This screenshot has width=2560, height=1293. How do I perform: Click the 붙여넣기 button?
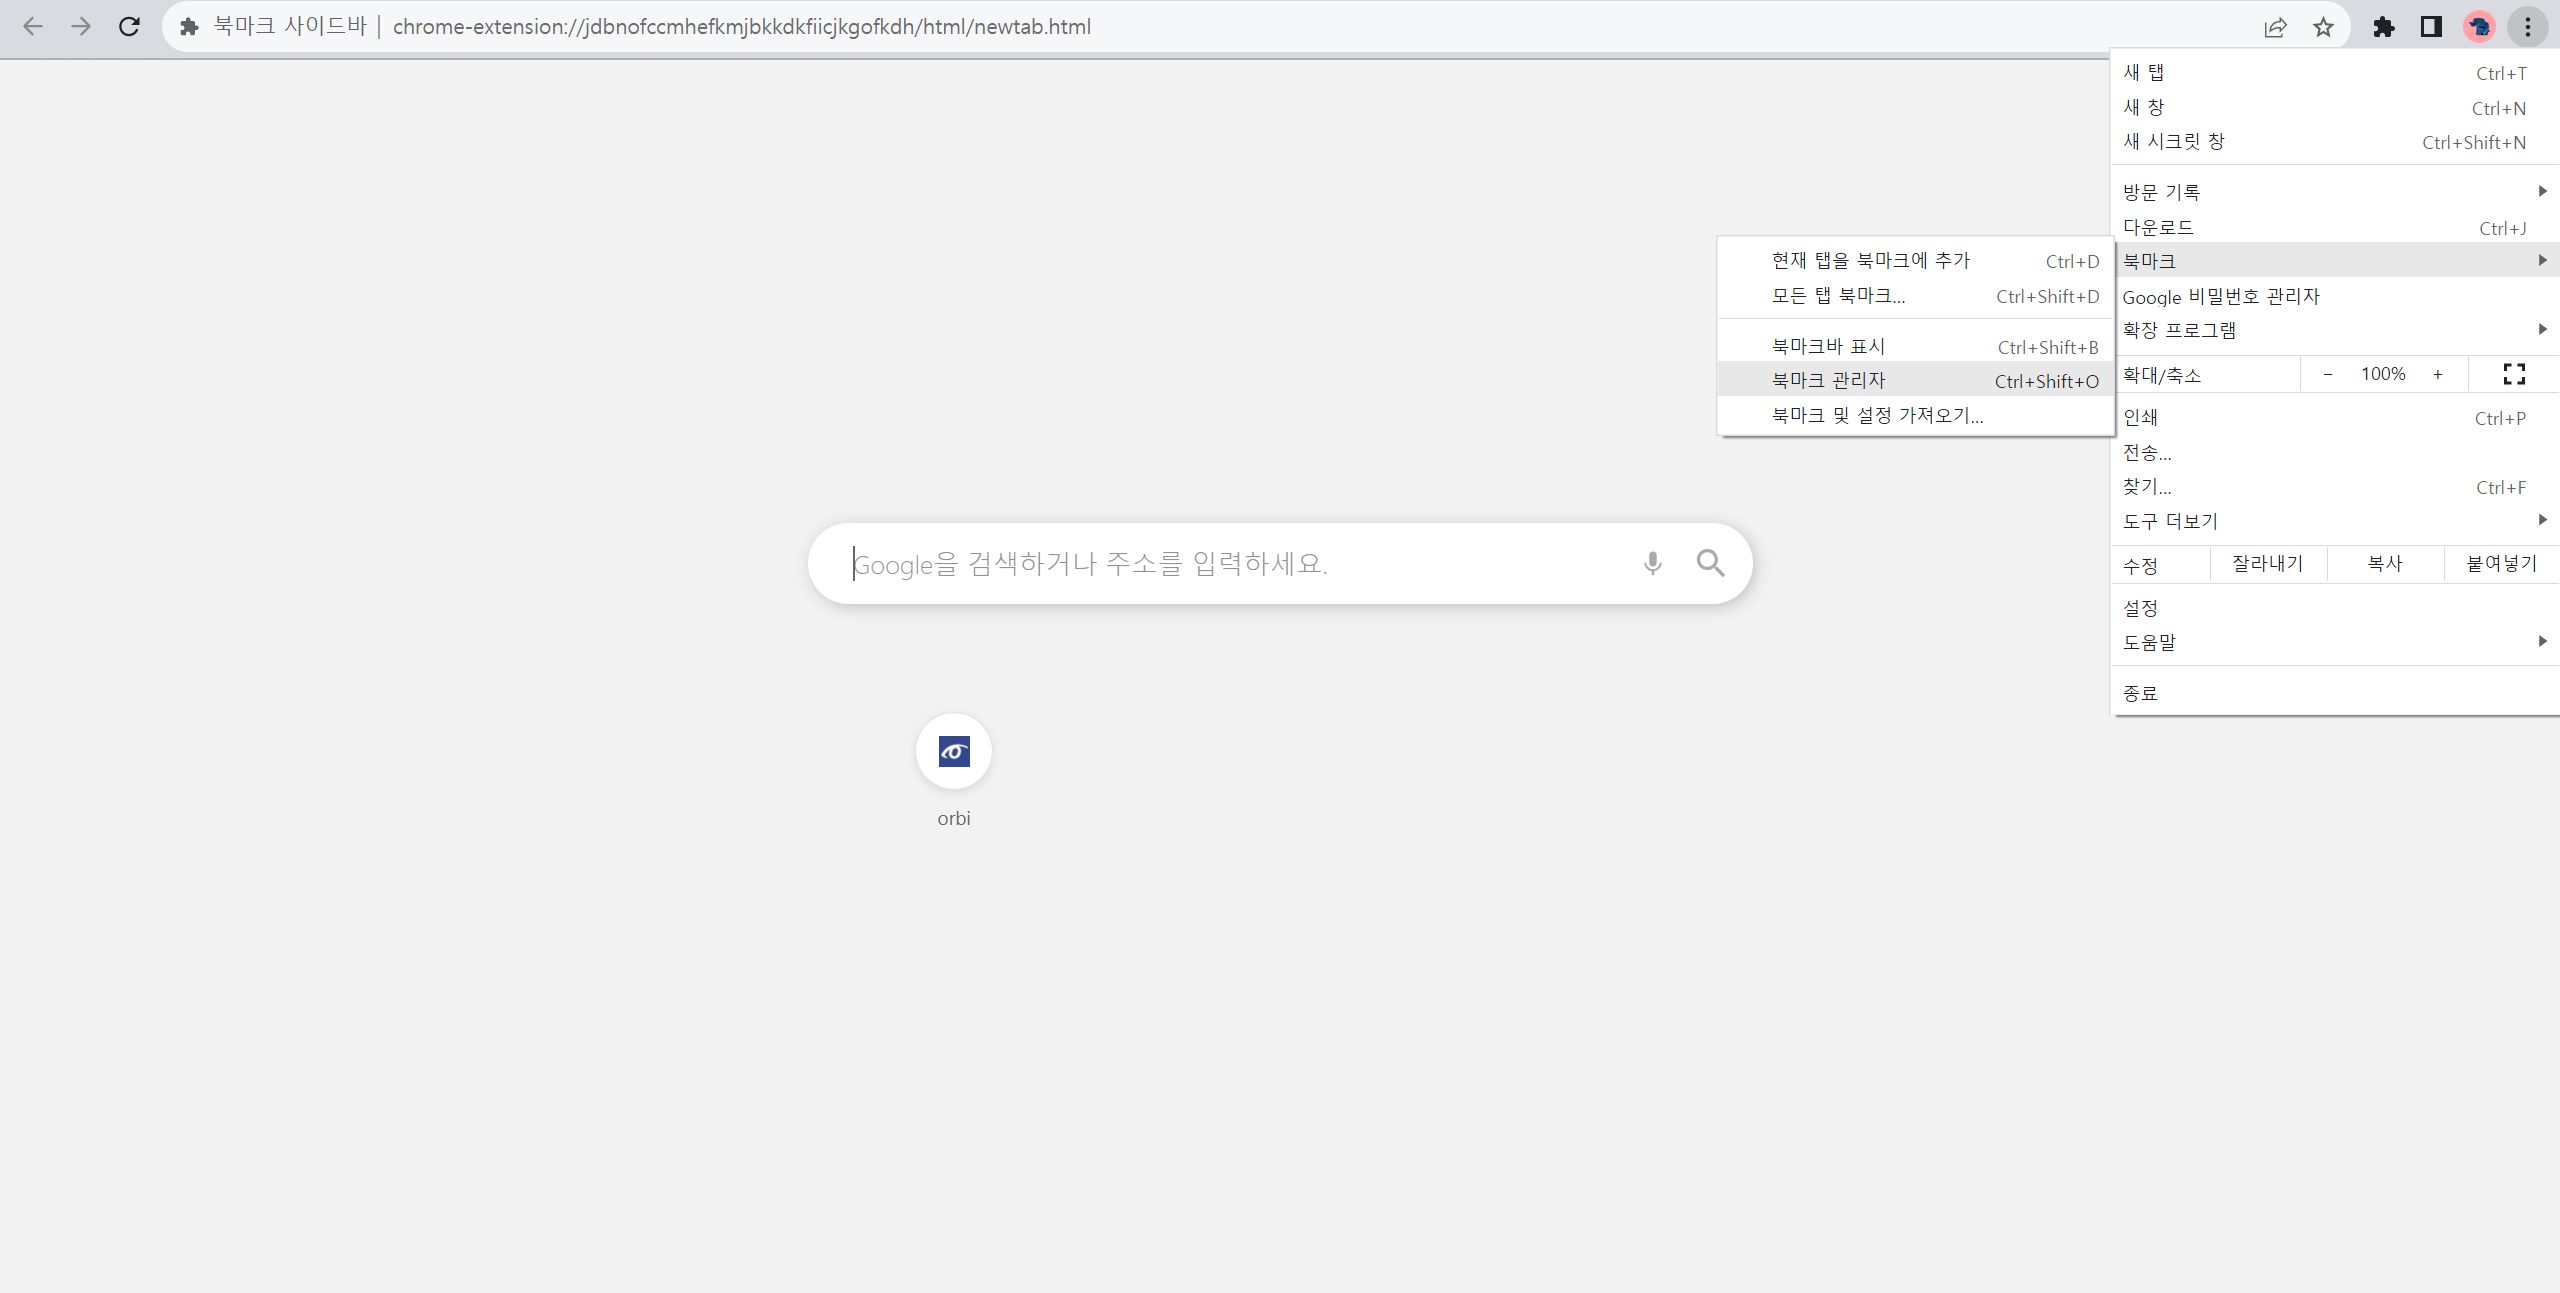point(2501,564)
